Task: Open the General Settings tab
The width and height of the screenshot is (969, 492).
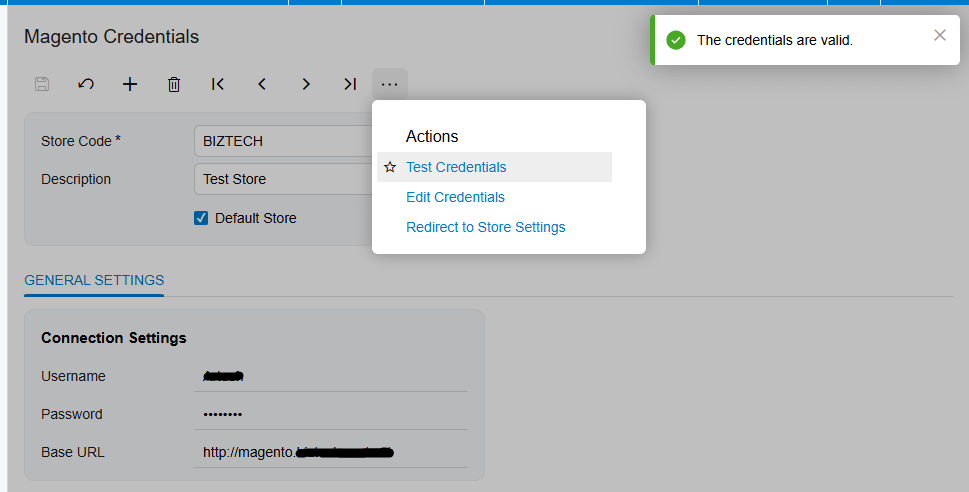Action: (x=94, y=280)
